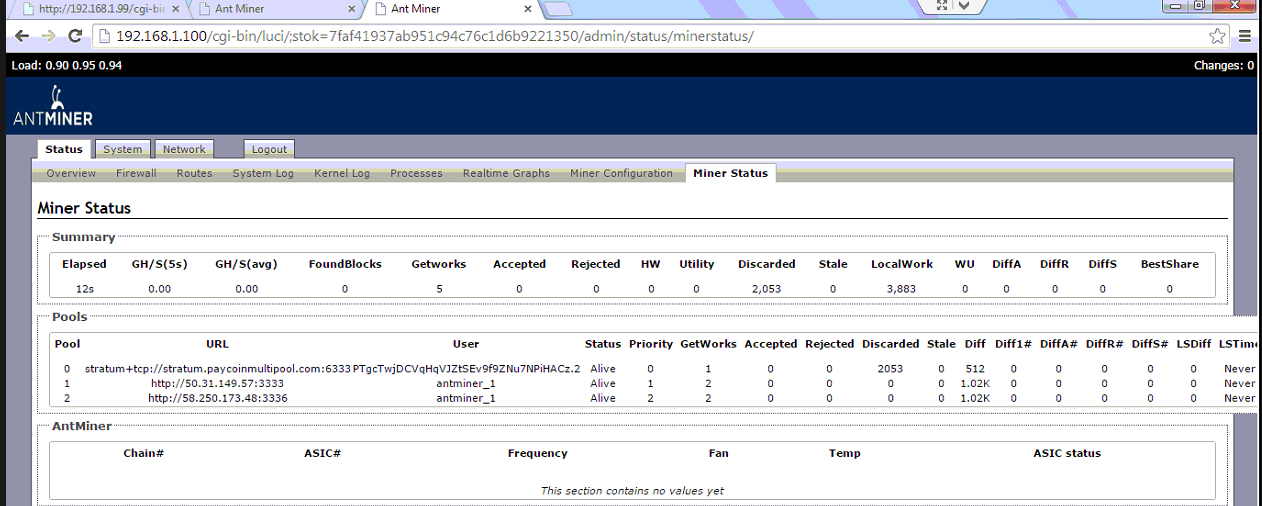Viewport: 1262px width, 506px height.
Task: Click the pool URL http://50.31.149.57:3333
Action: tap(218, 383)
